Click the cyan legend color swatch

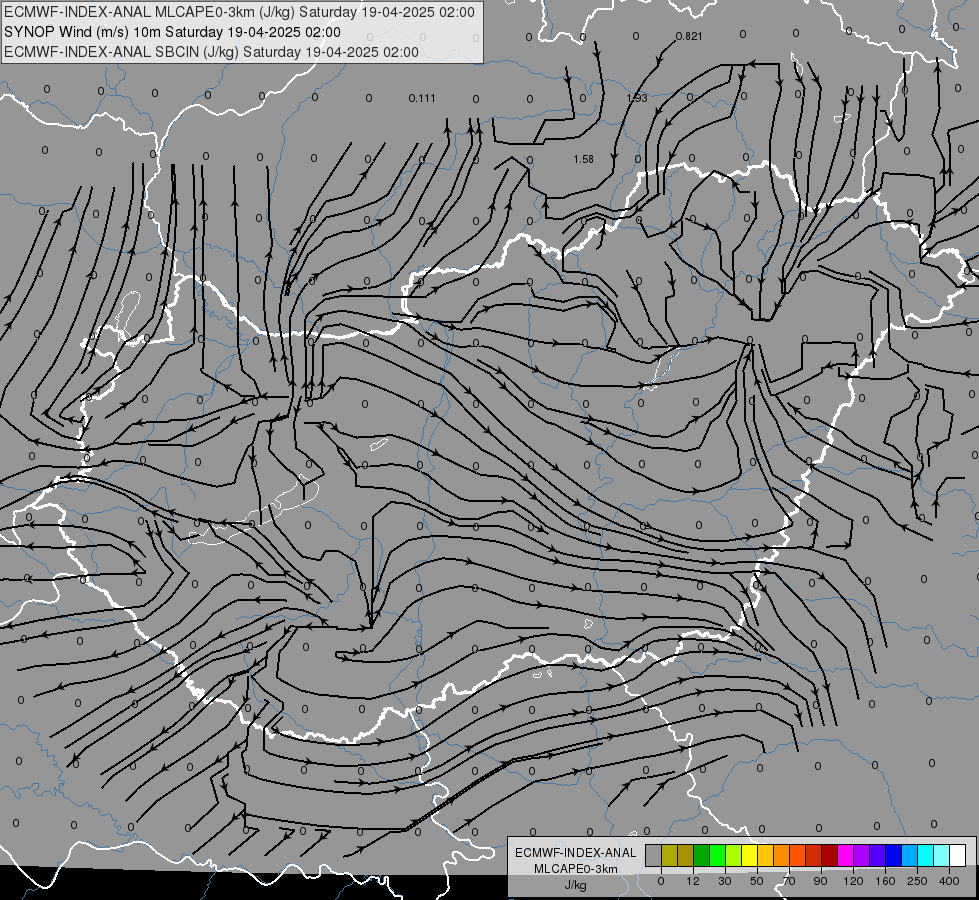coord(927,855)
